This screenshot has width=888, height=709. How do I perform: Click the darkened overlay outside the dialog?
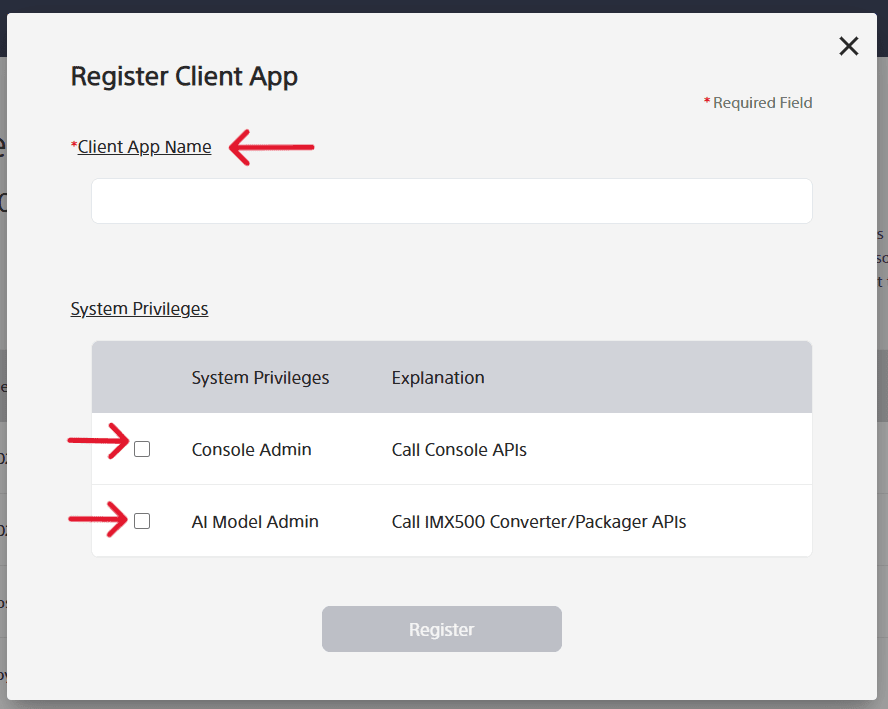click(10, 400)
